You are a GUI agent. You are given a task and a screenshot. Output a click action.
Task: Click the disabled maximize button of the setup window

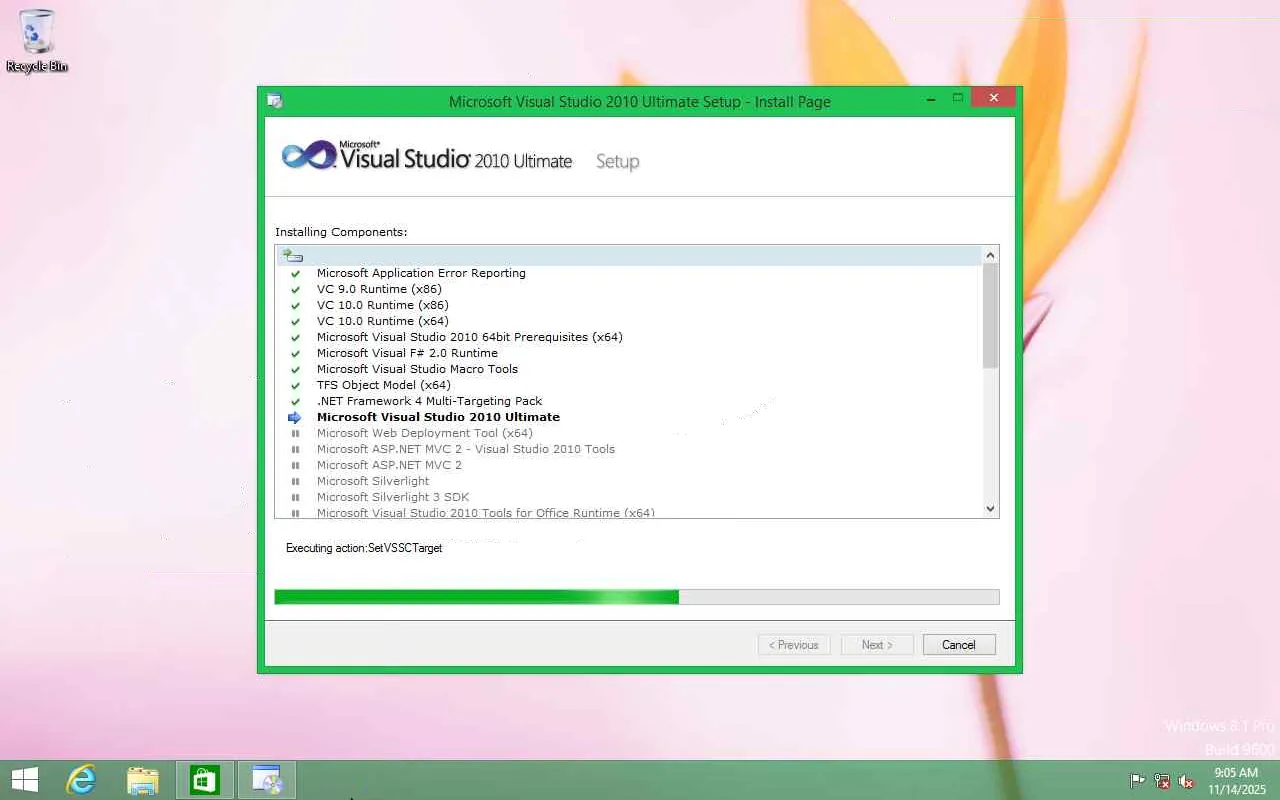click(x=957, y=98)
